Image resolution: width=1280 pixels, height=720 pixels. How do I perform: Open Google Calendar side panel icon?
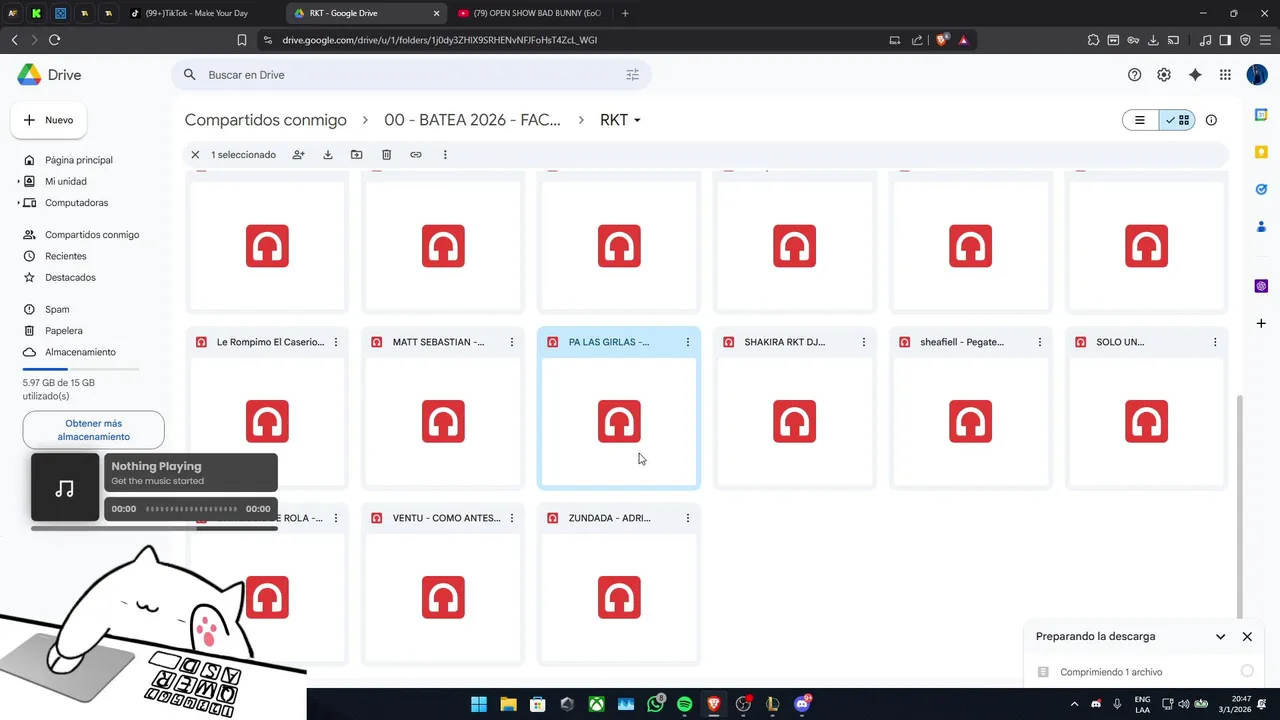(1261, 115)
